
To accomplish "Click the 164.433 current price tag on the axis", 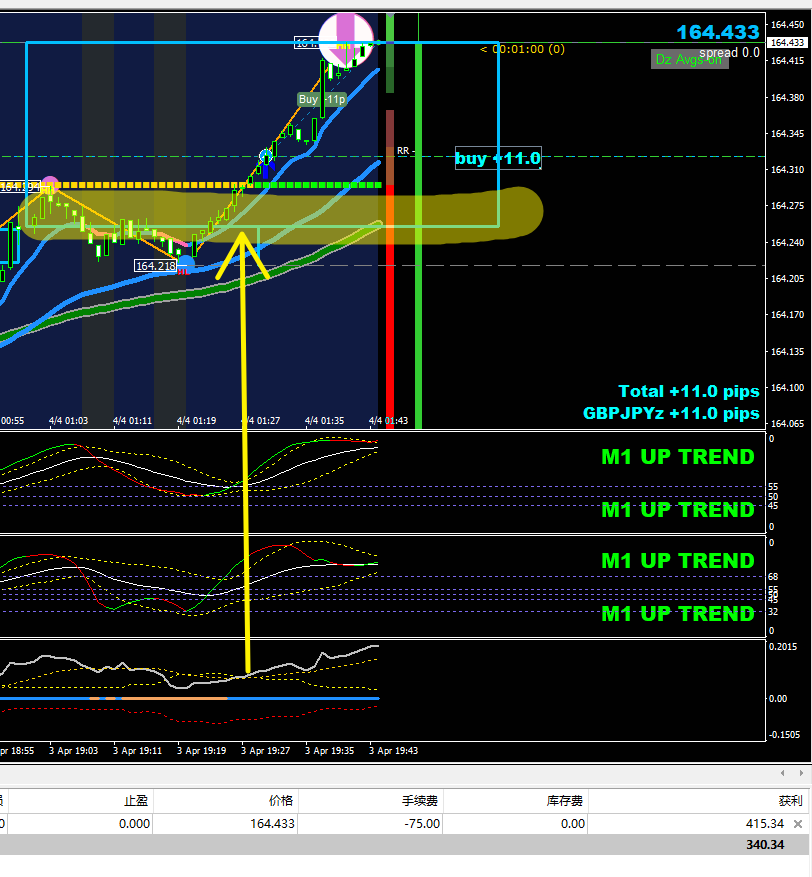I will (787, 43).
